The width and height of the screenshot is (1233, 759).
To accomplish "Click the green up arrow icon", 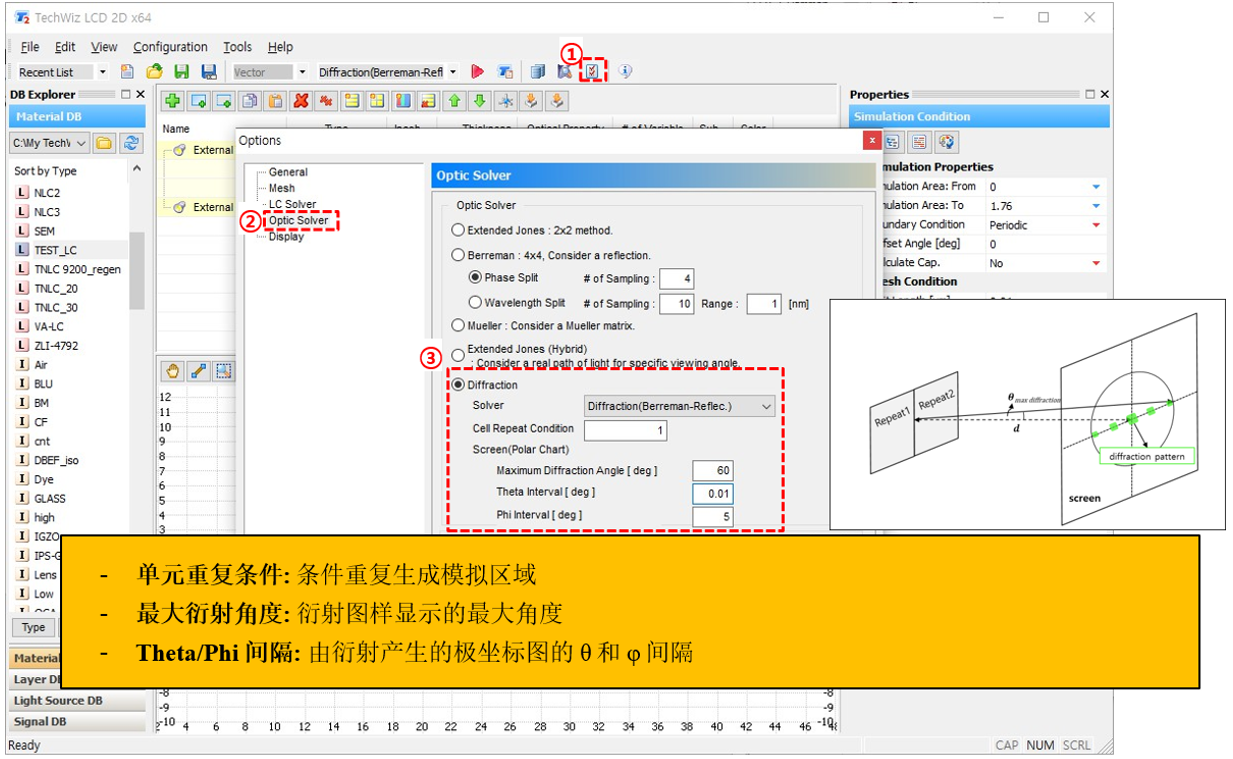I will [x=454, y=101].
